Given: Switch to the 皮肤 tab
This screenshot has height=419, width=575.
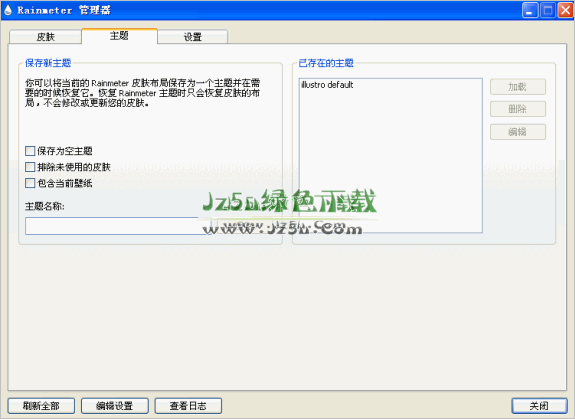Looking at the screenshot, I should 45,37.
